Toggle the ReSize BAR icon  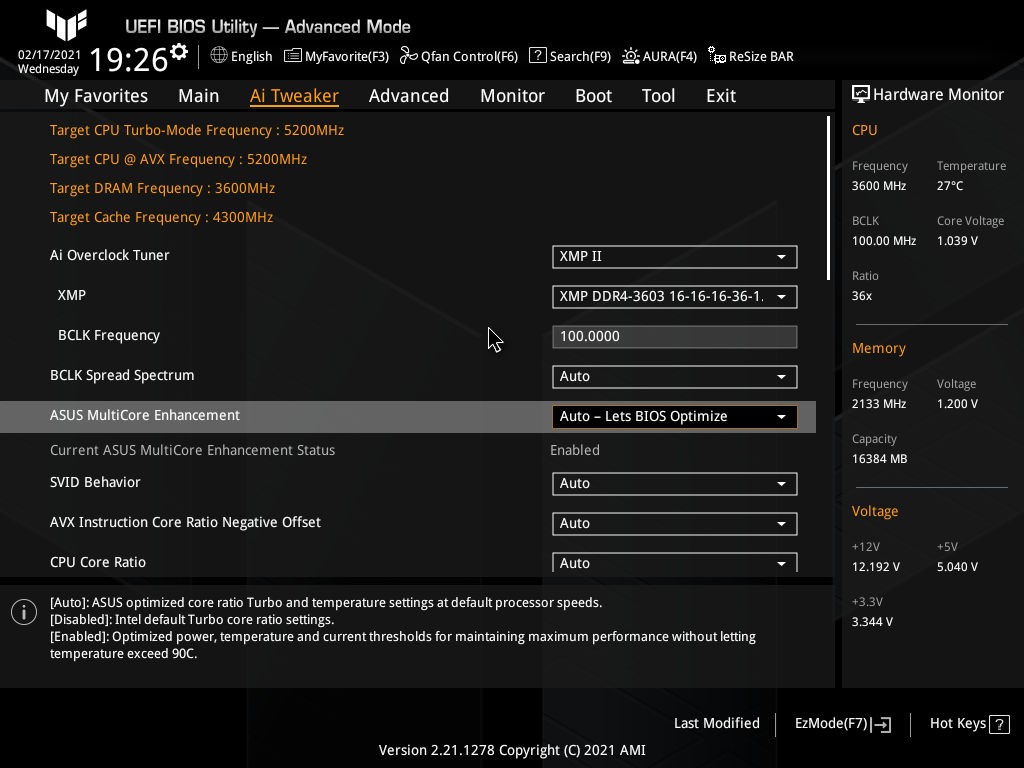click(716, 56)
